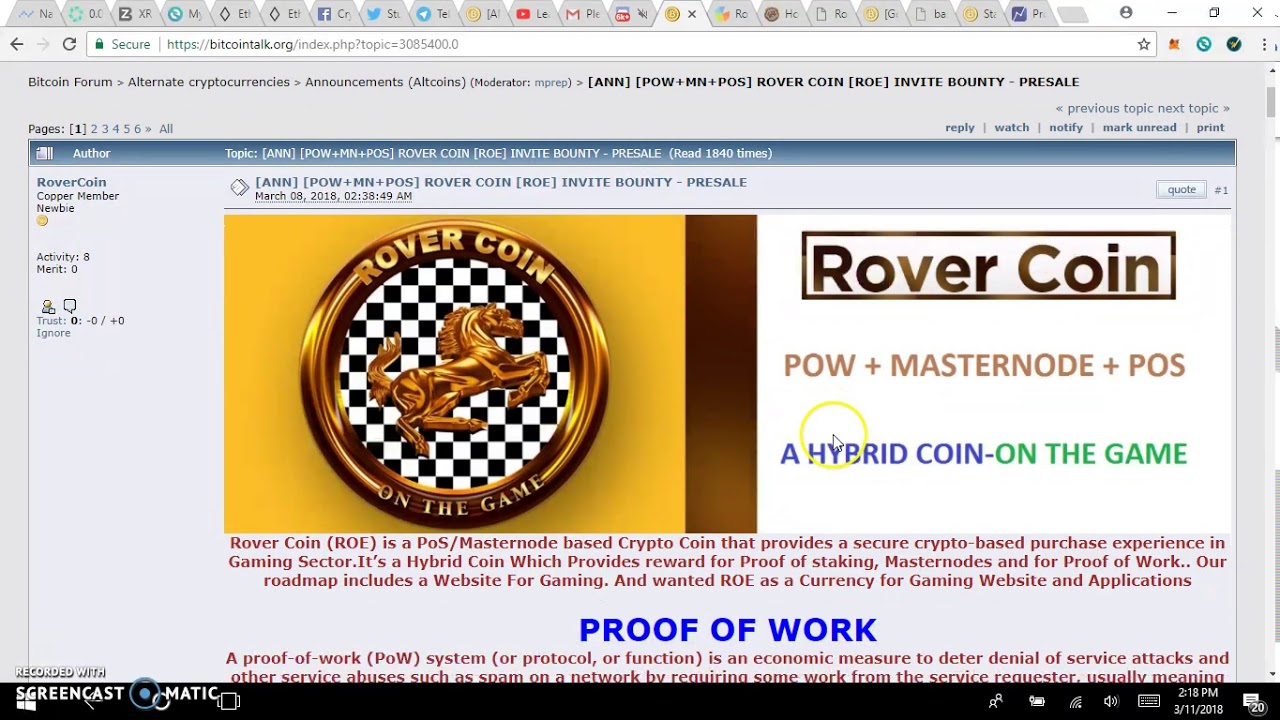Viewport: 1280px width, 720px height.
Task: Switch to the Telegram Tel tab
Action: click(435, 14)
